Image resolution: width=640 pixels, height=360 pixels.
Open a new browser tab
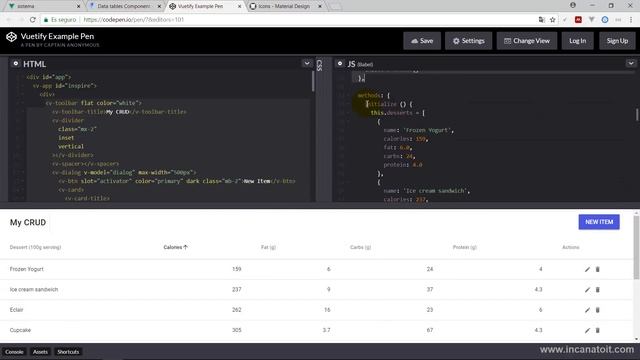[x=335, y=7]
